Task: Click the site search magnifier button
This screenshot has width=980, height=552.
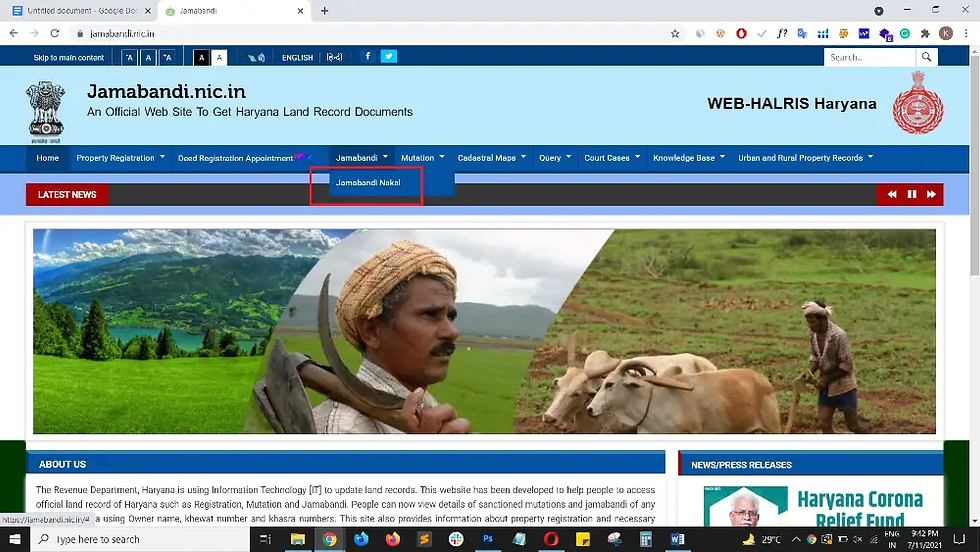Action: 926,57
